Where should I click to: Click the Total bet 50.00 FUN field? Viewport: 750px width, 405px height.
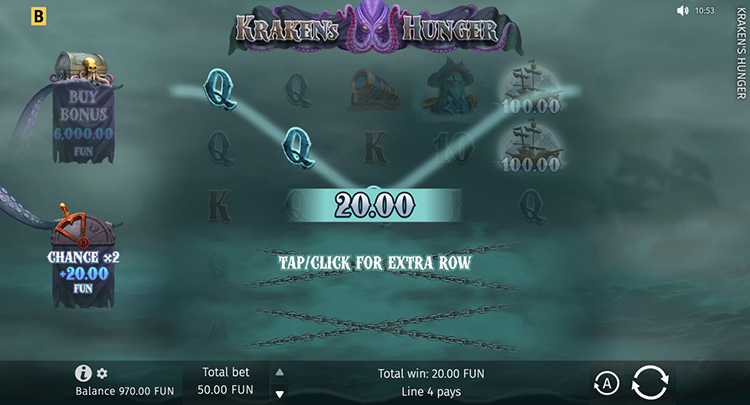coord(226,381)
